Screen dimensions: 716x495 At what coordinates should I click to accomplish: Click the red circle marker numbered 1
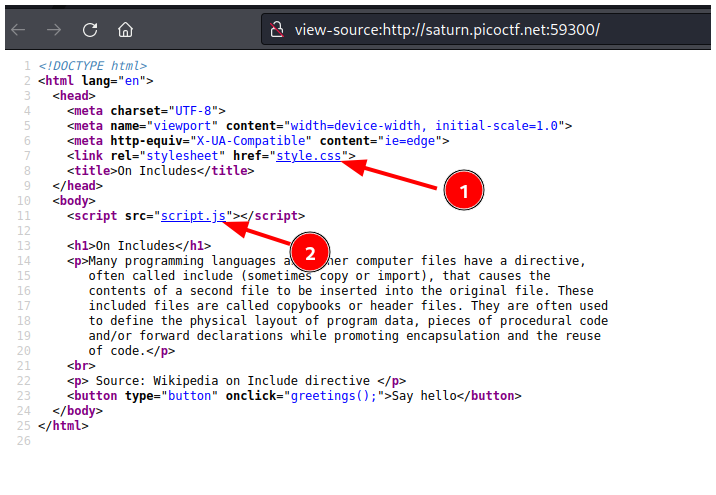point(464,187)
